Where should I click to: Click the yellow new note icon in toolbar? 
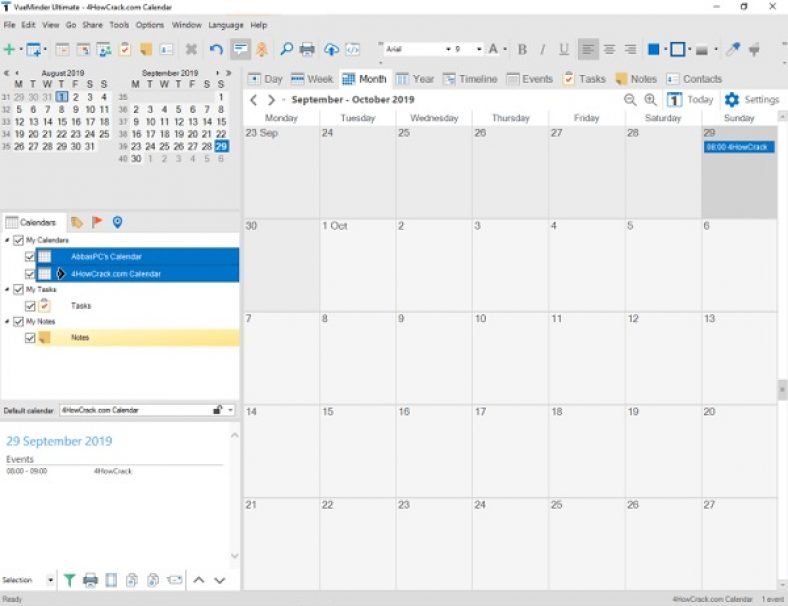146,49
